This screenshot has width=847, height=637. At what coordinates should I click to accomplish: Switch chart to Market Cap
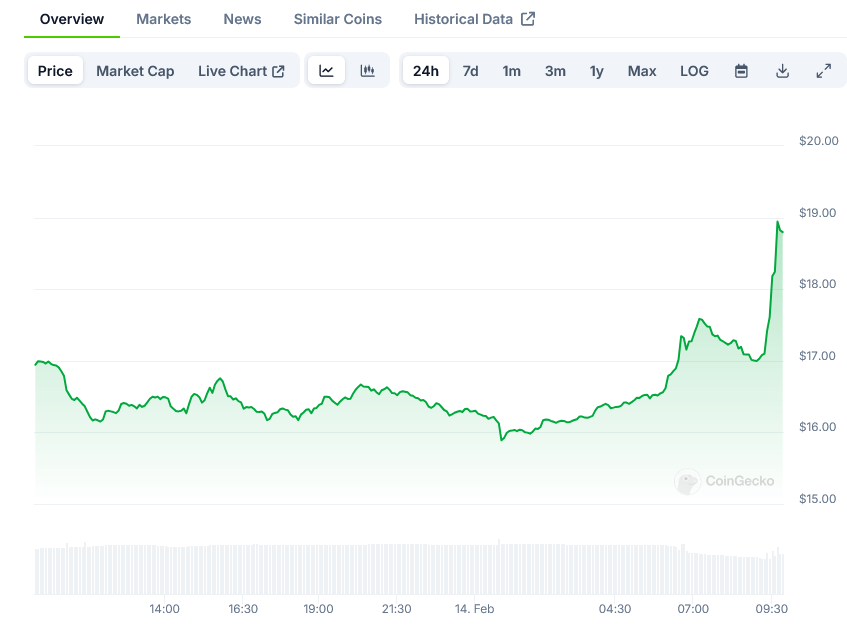[x=135, y=71]
